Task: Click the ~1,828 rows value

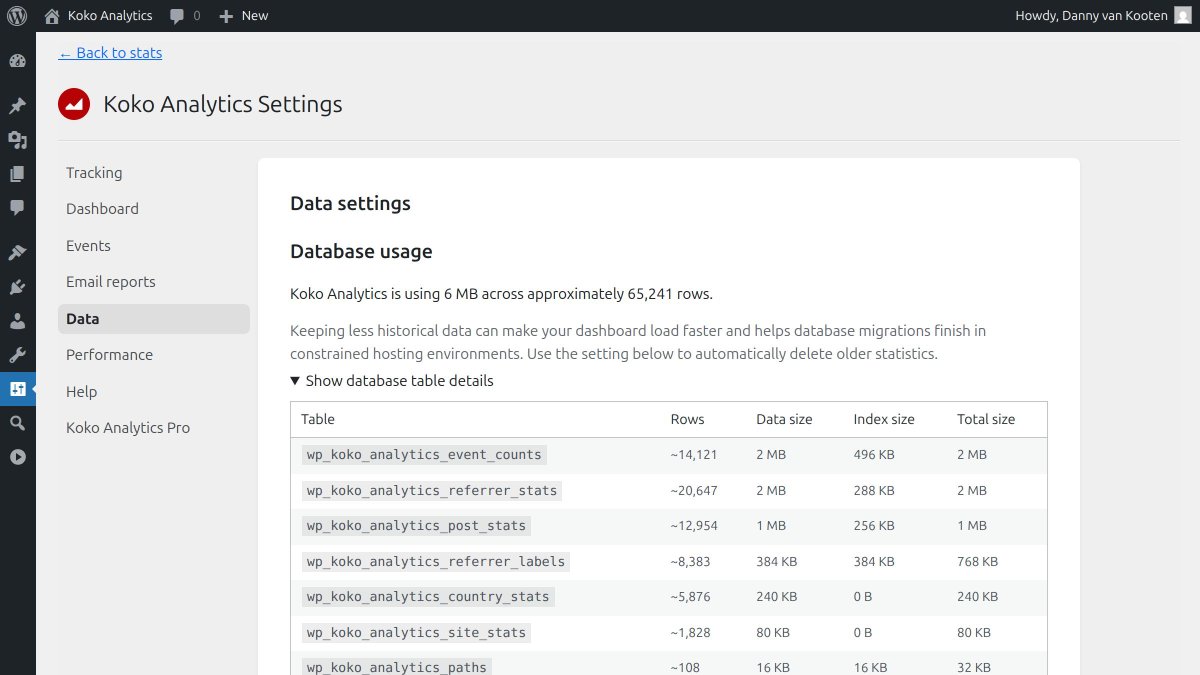Action: point(690,633)
